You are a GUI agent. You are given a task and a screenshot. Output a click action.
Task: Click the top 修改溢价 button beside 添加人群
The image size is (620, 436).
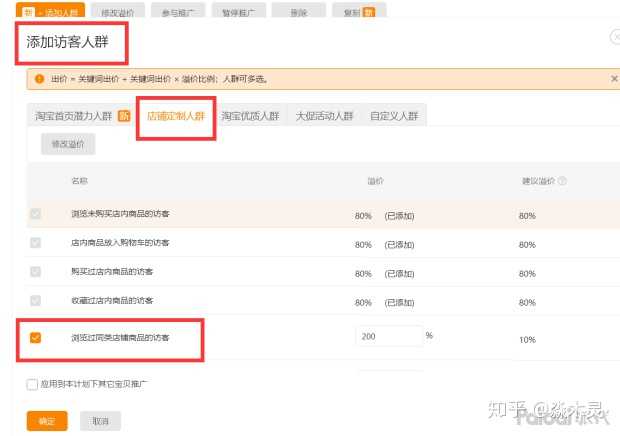coord(117,11)
